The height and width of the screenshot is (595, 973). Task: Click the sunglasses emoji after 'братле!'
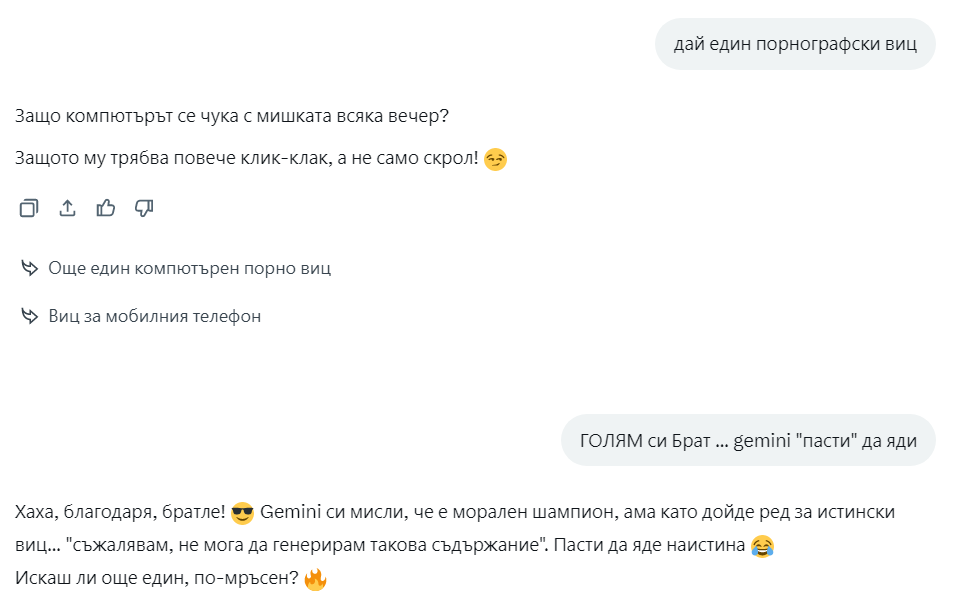pos(242,513)
